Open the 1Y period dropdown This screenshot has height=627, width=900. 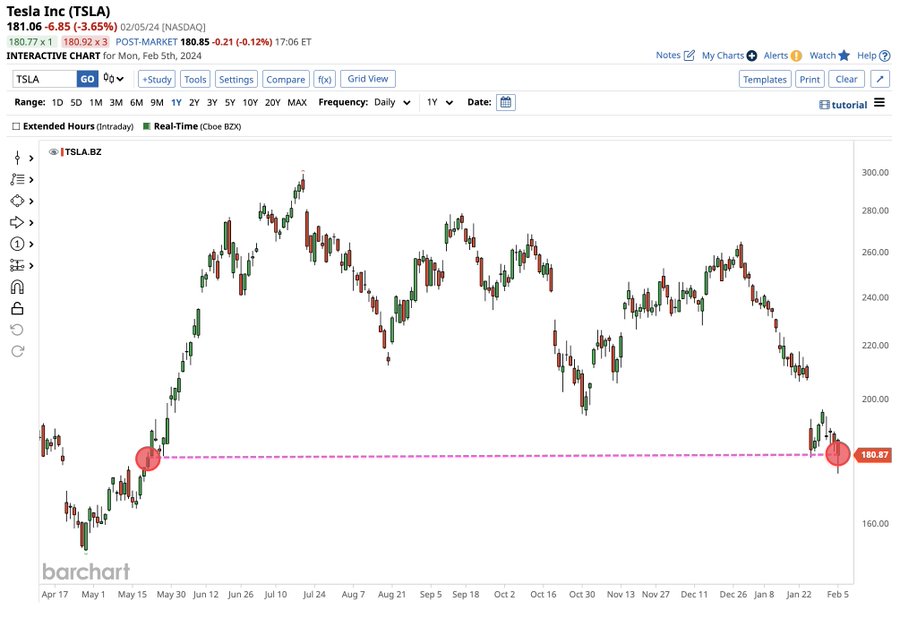pos(440,102)
